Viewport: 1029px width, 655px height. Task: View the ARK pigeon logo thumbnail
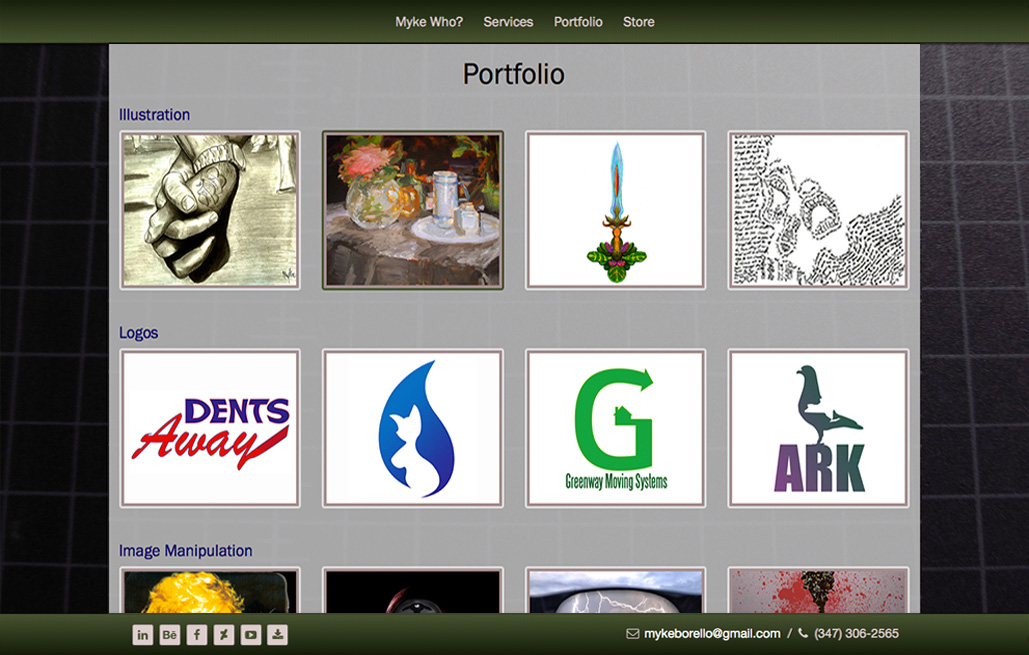(x=818, y=429)
